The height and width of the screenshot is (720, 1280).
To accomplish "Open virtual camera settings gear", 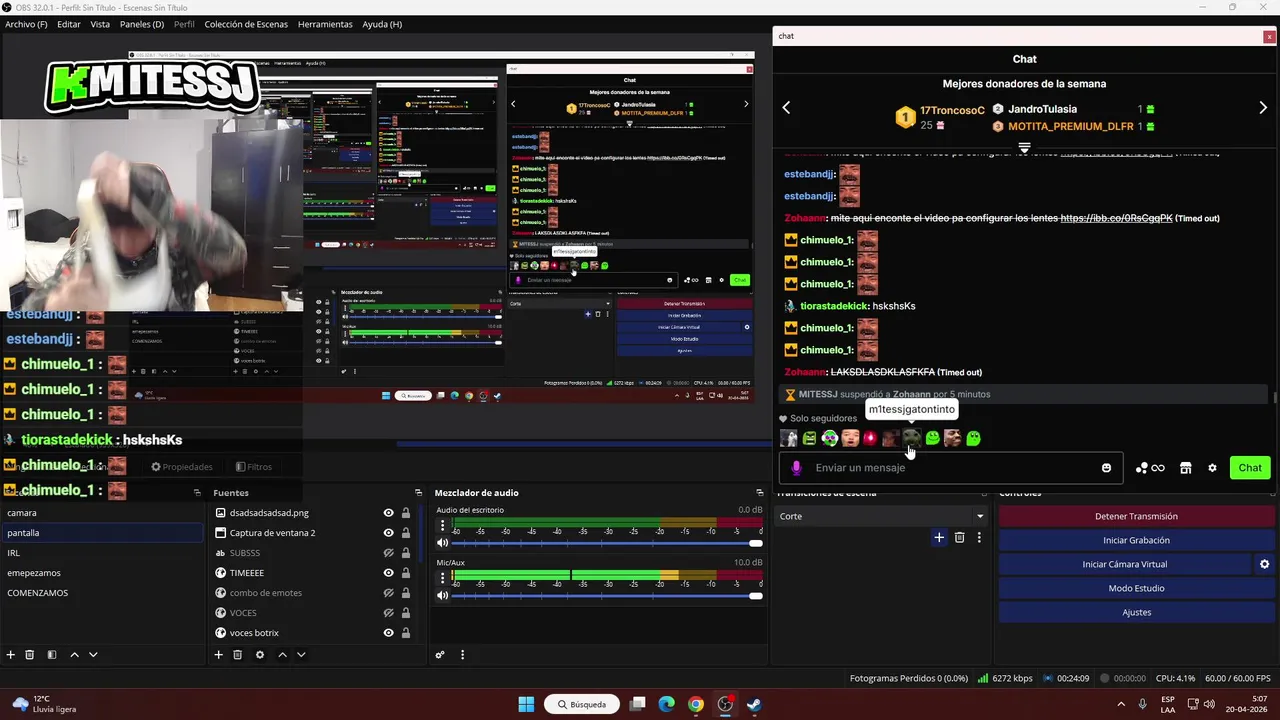I will [x=1264, y=564].
